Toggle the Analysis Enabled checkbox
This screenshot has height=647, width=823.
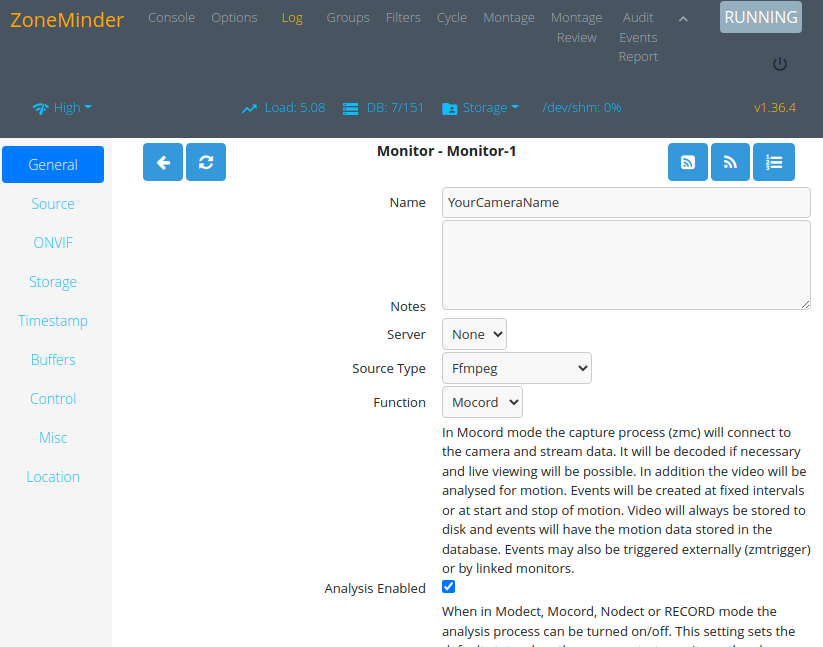tap(448, 587)
